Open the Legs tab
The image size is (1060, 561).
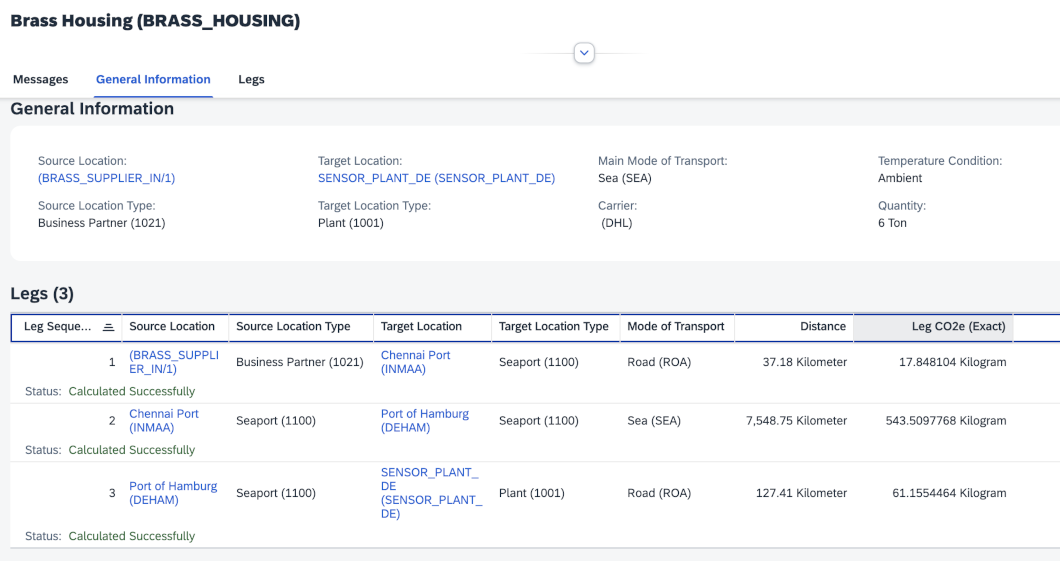tap(251, 80)
